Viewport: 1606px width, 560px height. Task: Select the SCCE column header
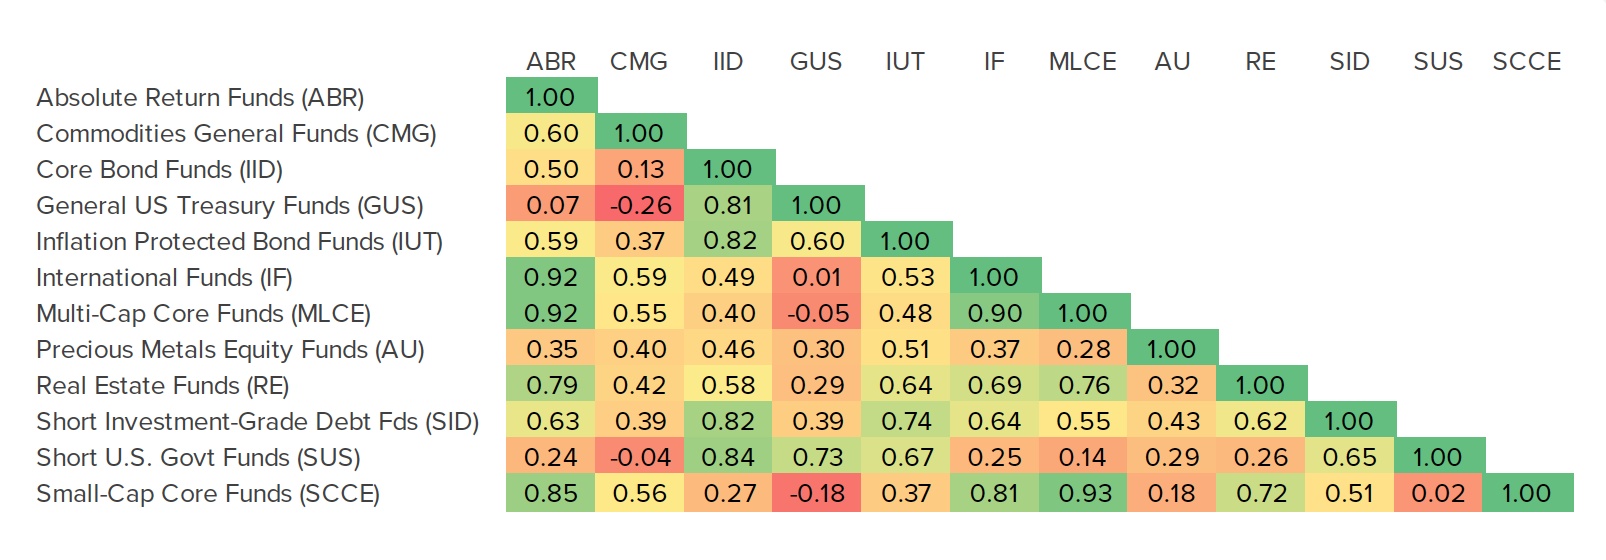click(x=1526, y=62)
